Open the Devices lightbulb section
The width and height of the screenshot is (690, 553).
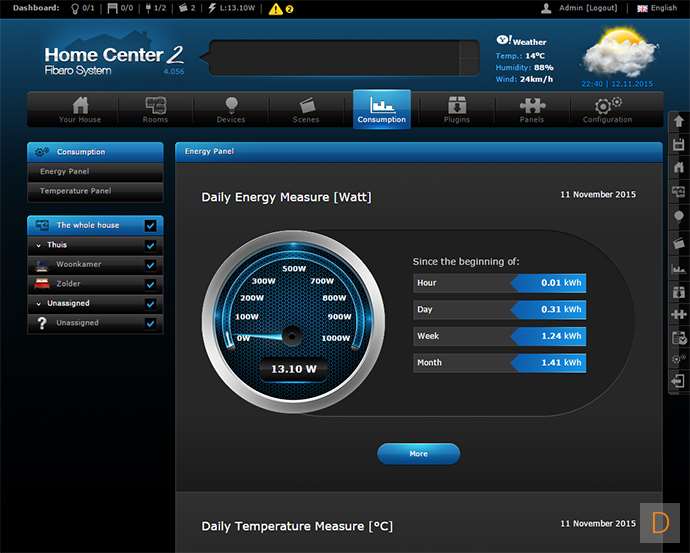click(x=231, y=109)
